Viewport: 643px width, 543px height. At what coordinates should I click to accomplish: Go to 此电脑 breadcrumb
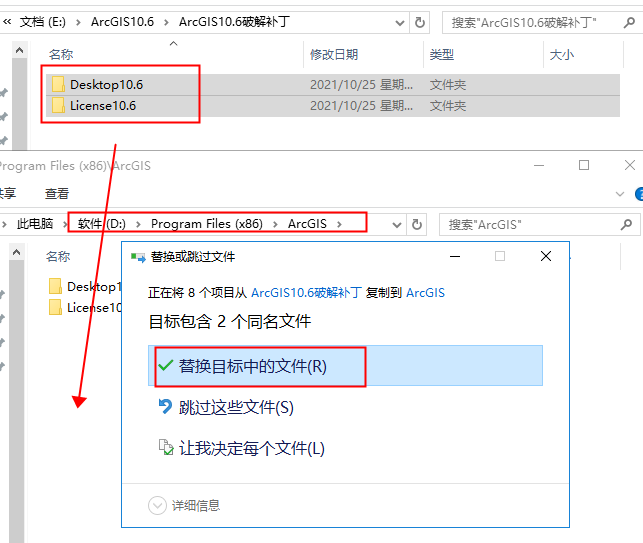tap(35, 224)
